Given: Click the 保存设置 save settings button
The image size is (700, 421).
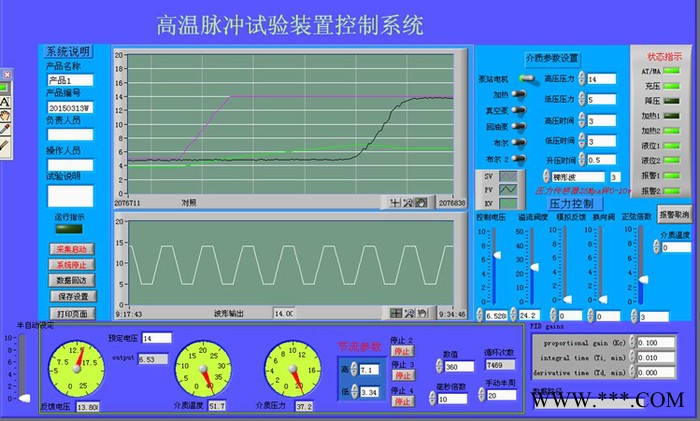Looking at the screenshot, I should click(73, 296).
